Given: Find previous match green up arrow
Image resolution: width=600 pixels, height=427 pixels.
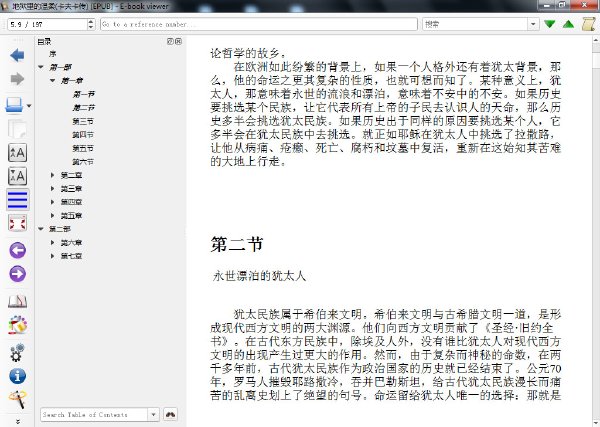Looking at the screenshot, I should point(569,24).
